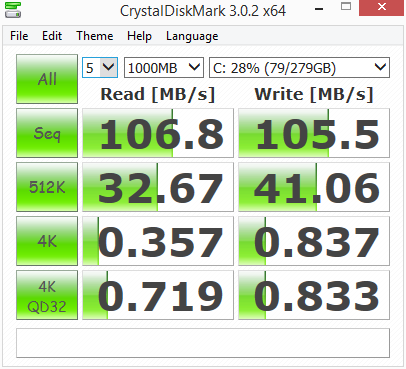This screenshot has height=369, width=406.
Task: Click the Write [MB/s] column header
Action: point(314,94)
